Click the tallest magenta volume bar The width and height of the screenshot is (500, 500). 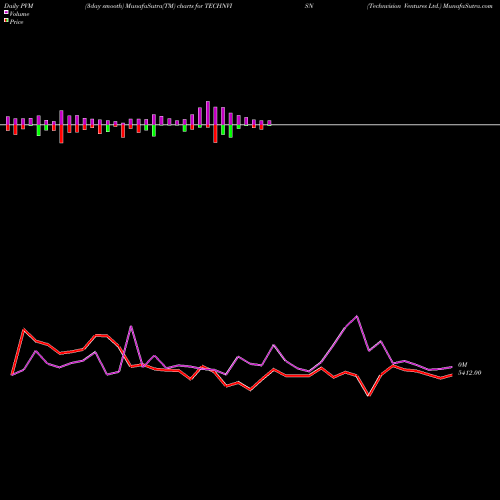pyautogui.click(x=208, y=114)
